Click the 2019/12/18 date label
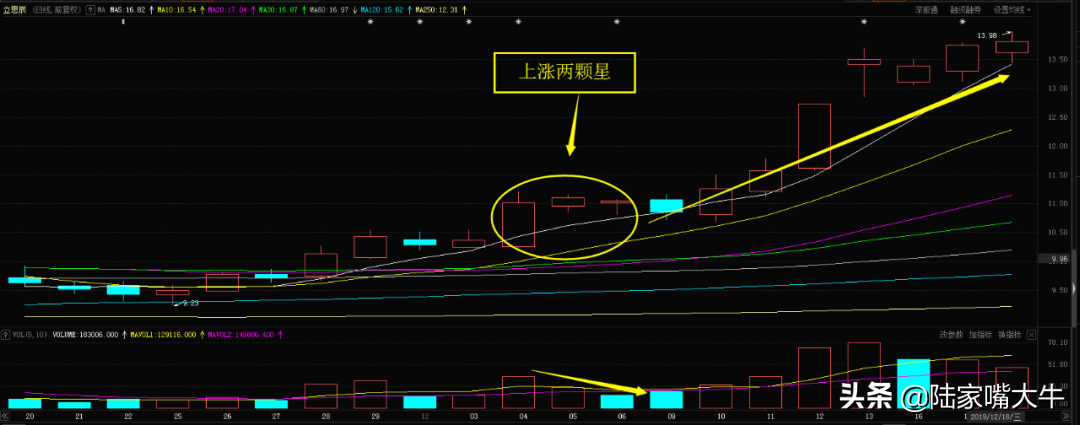Viewport: 1080px width, 425px height. tap(998, 417)
